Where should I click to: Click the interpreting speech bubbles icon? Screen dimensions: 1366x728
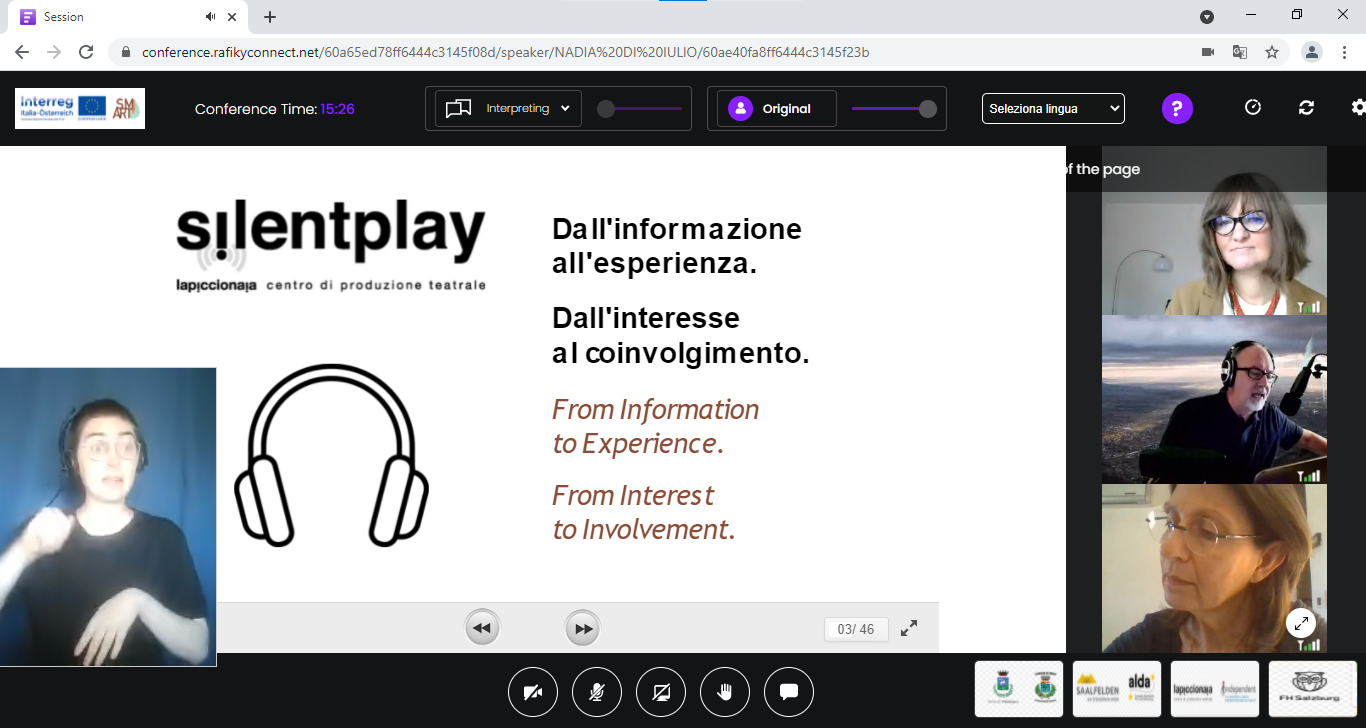click(458, 108)
